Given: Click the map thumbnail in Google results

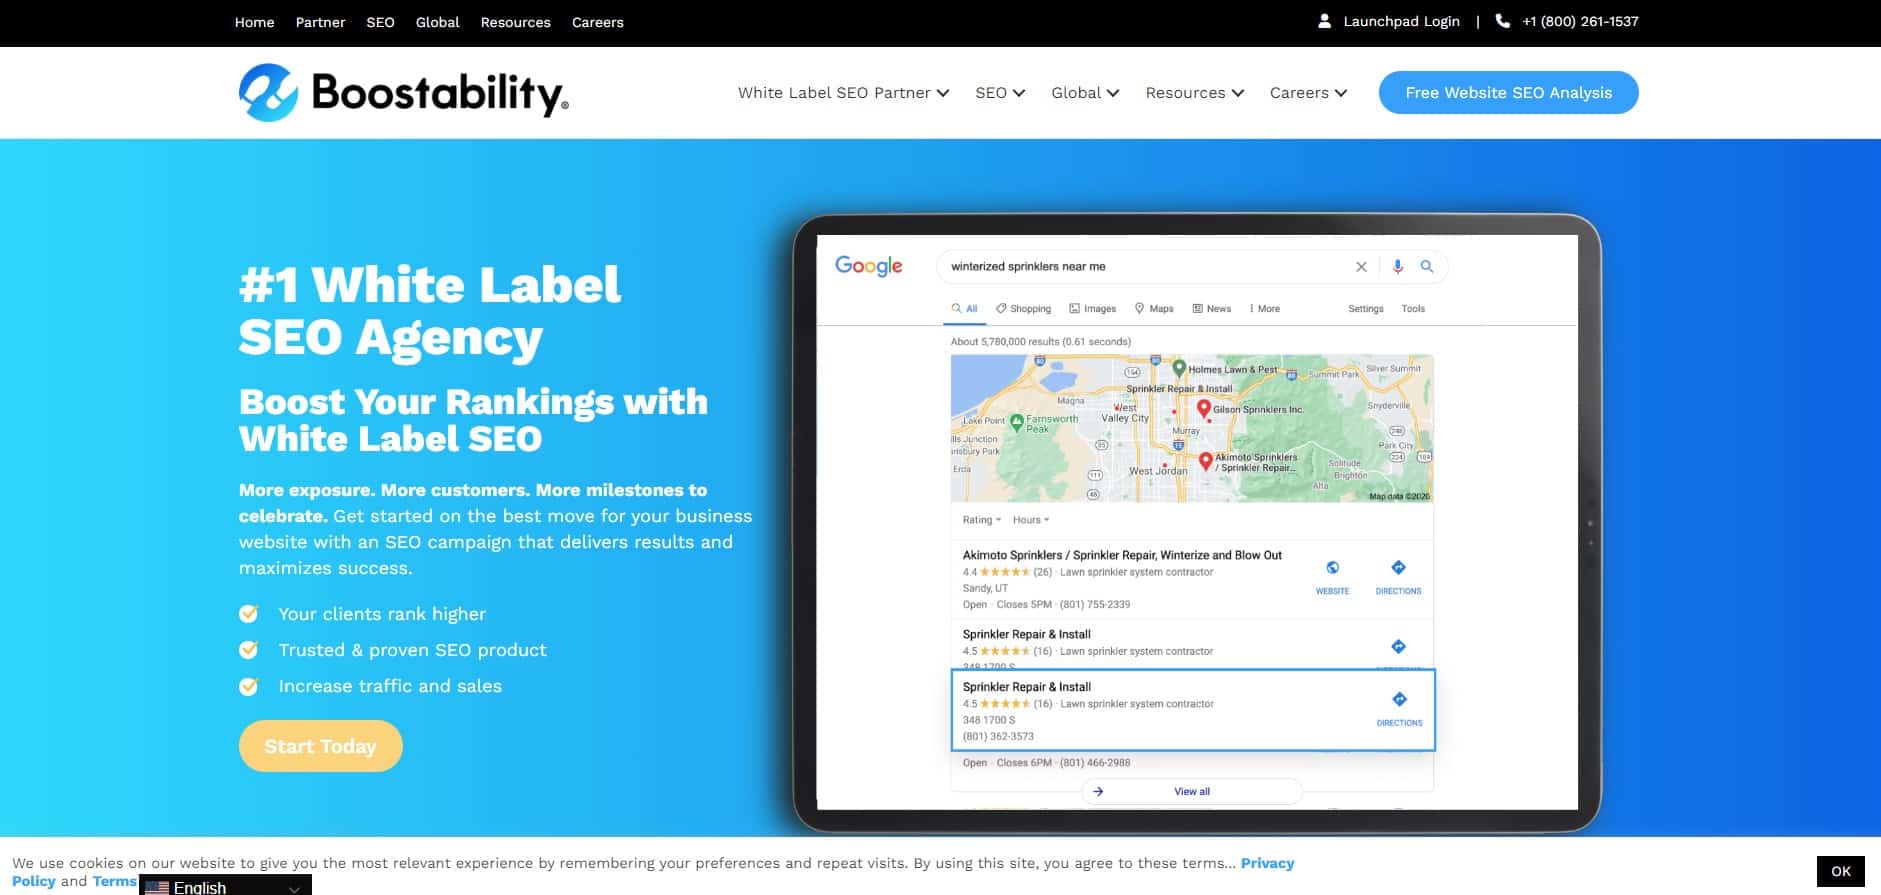Looking at the screenshot, I should point(1192,428).
